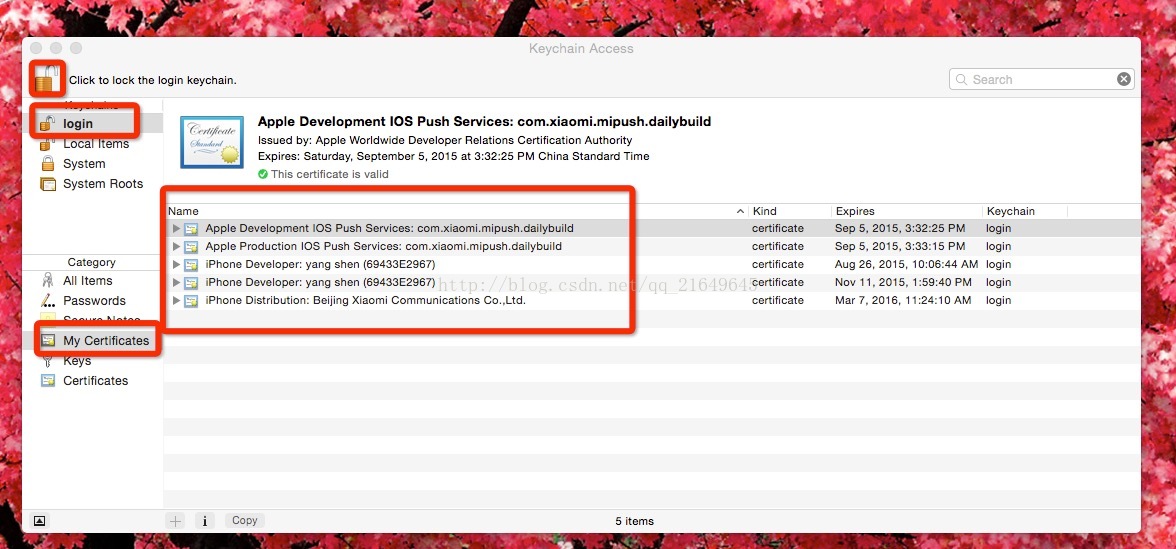The width and height of the screenshot is (1176, 549).
Task: Click the Copy button
Action: [244, 520]
